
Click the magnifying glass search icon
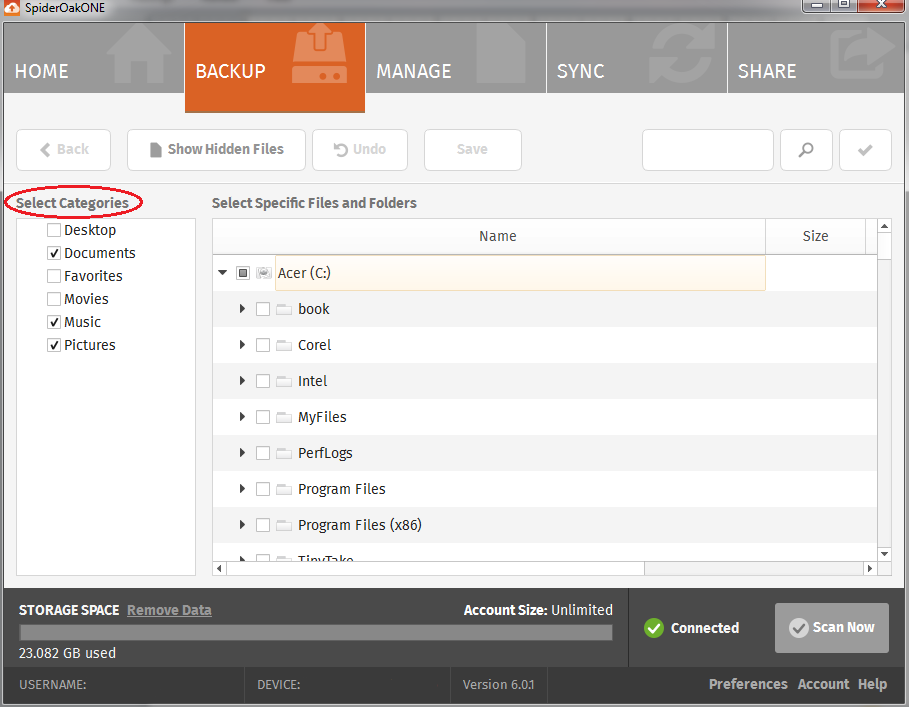click(x=806, y=150)
